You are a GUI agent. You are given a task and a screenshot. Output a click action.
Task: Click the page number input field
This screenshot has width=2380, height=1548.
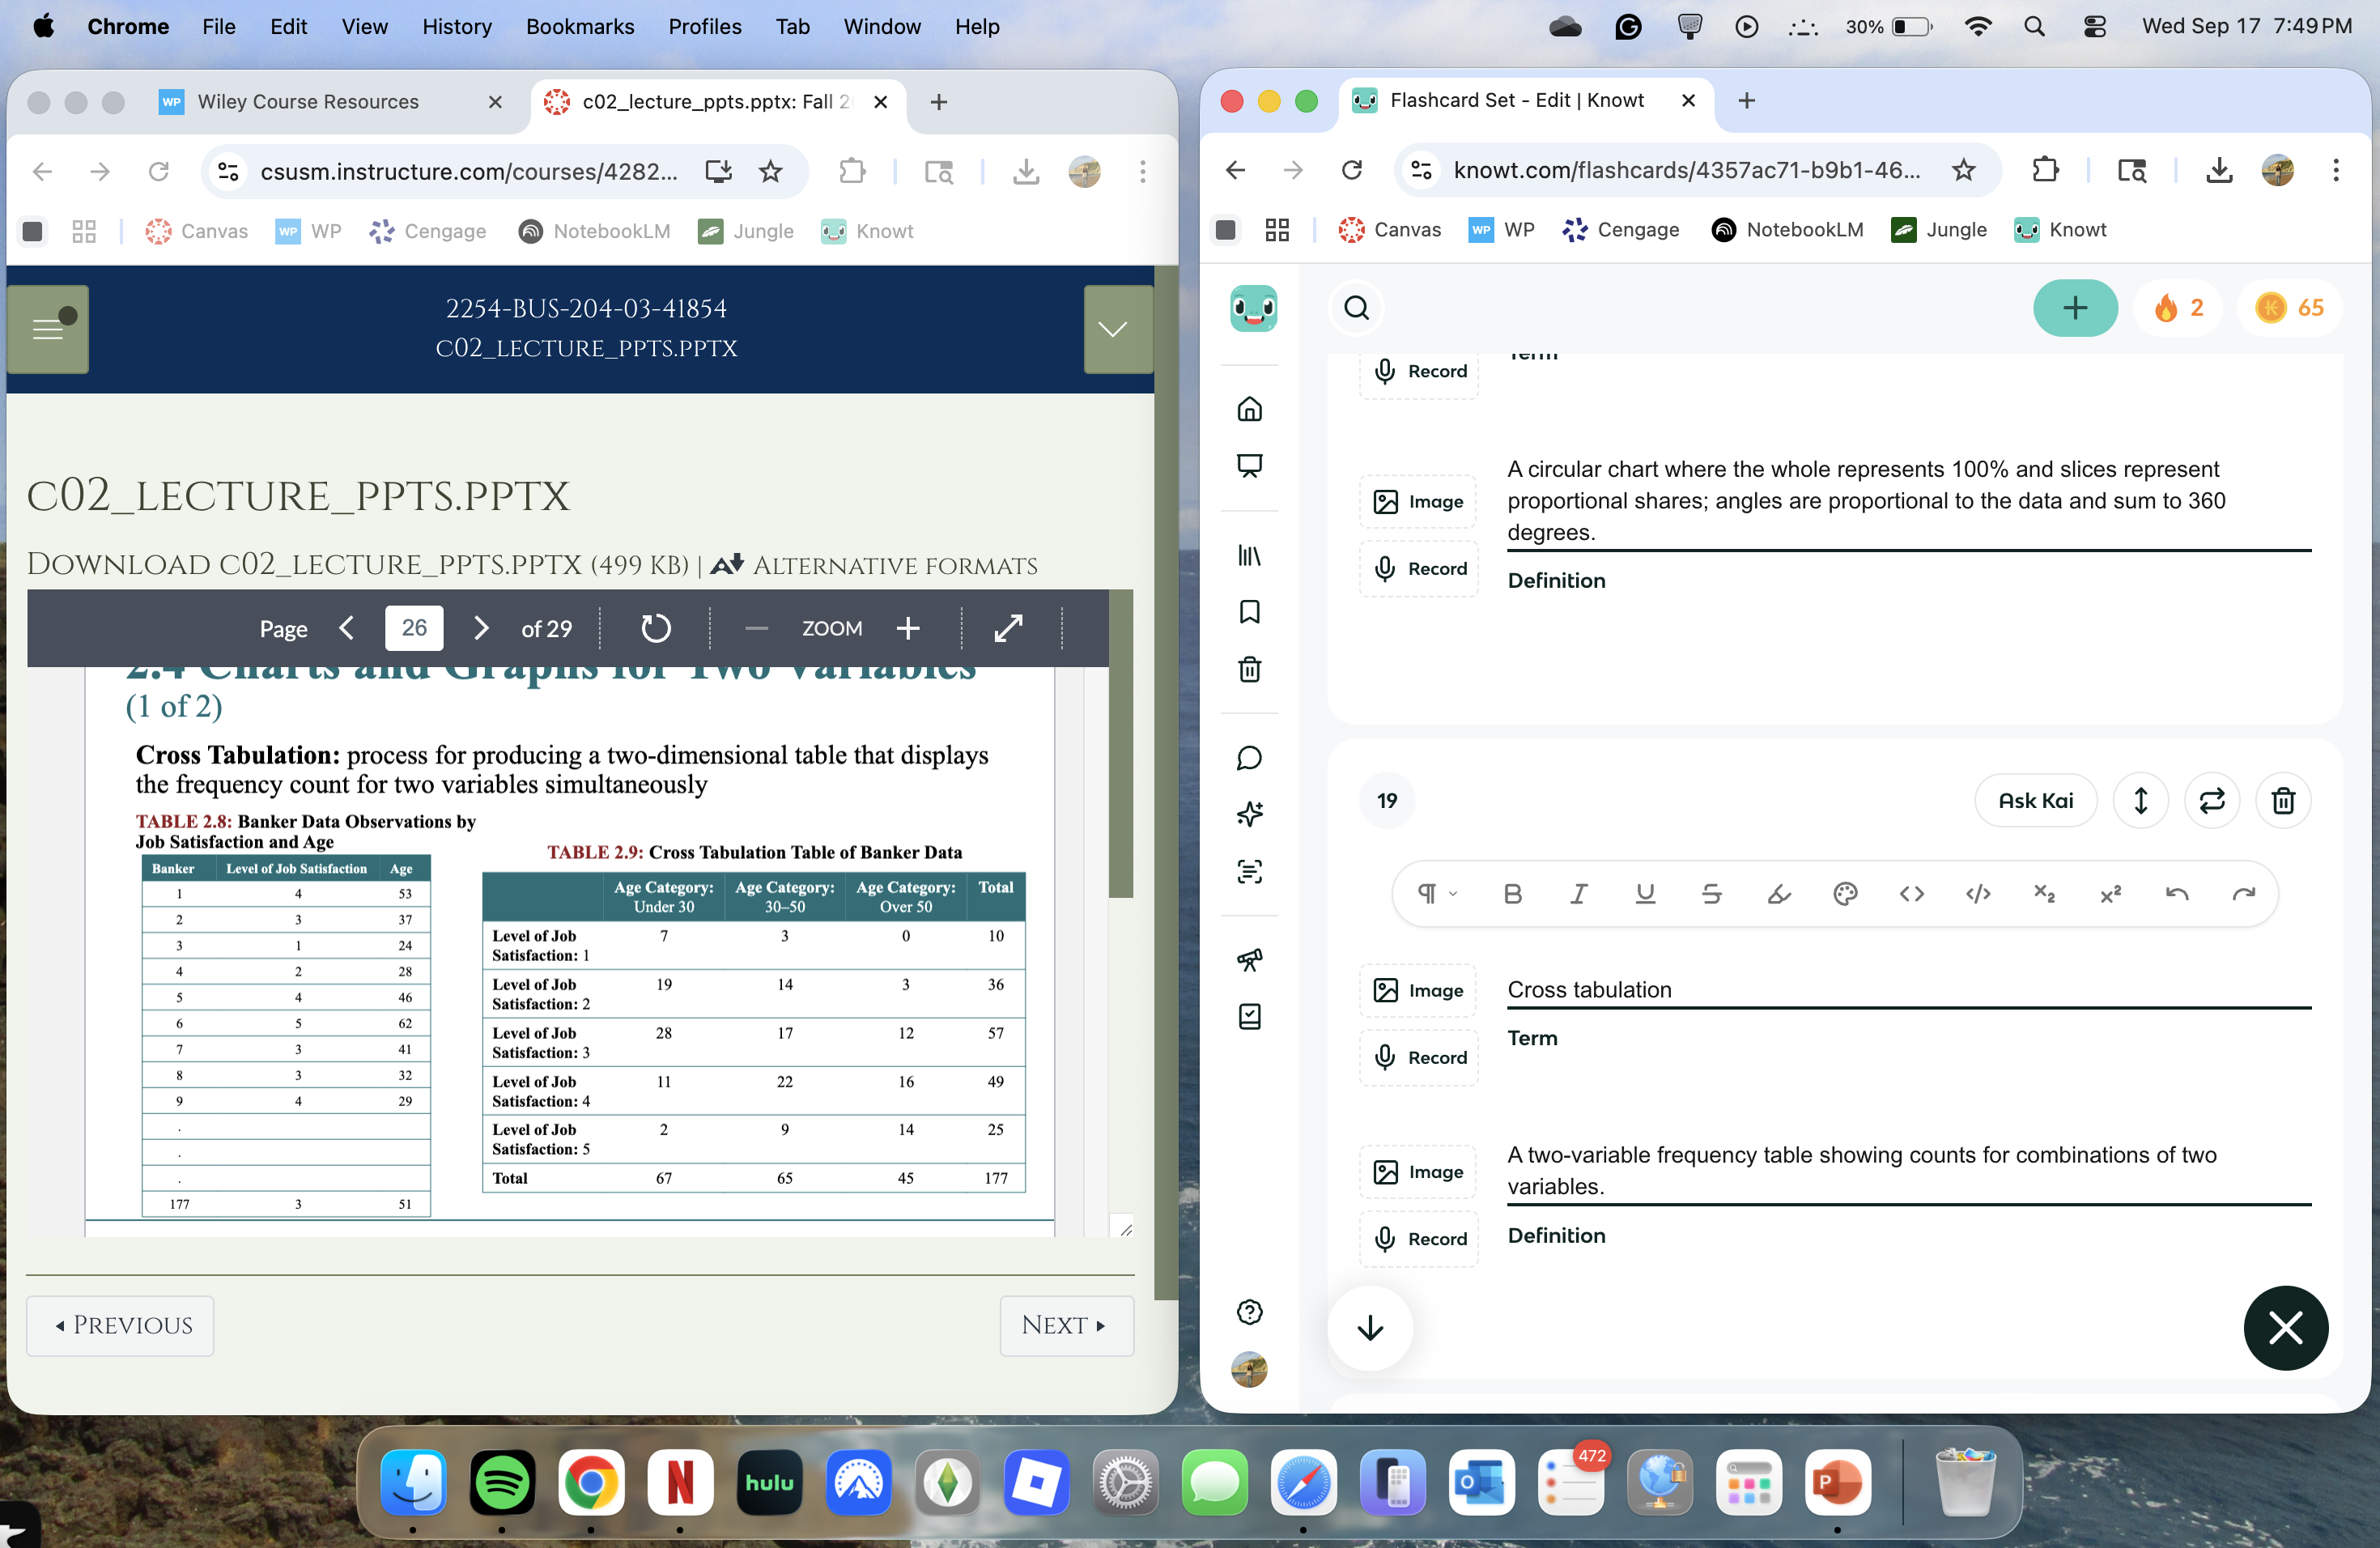pos(414,628)
